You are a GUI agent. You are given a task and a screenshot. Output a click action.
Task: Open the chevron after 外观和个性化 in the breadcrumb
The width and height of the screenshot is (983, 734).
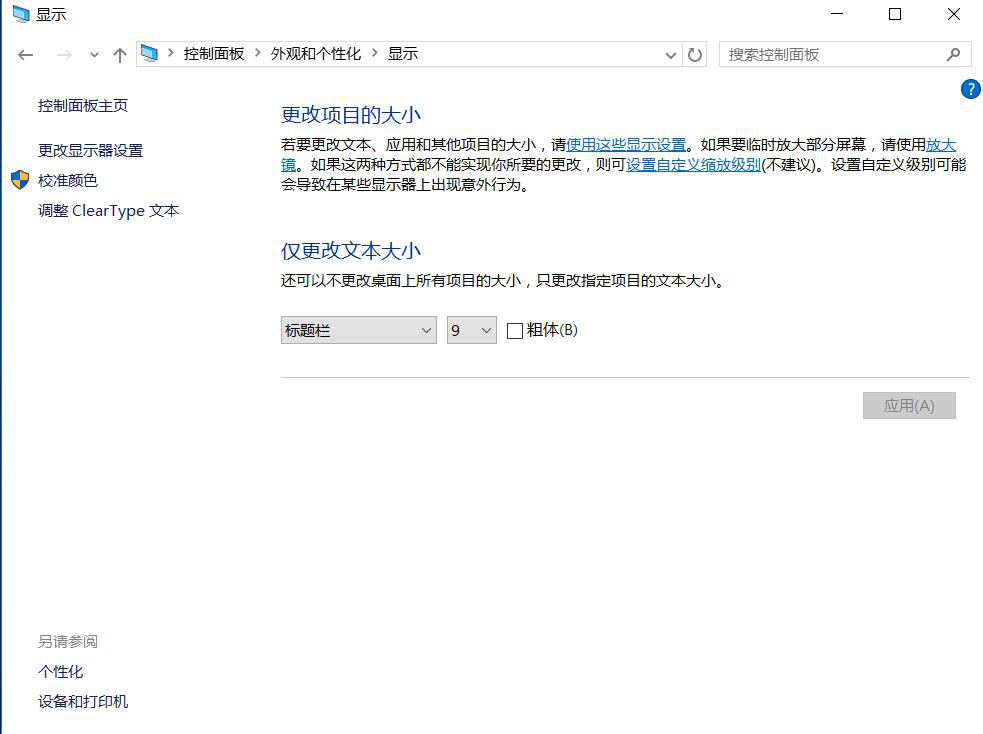point(375,53)
